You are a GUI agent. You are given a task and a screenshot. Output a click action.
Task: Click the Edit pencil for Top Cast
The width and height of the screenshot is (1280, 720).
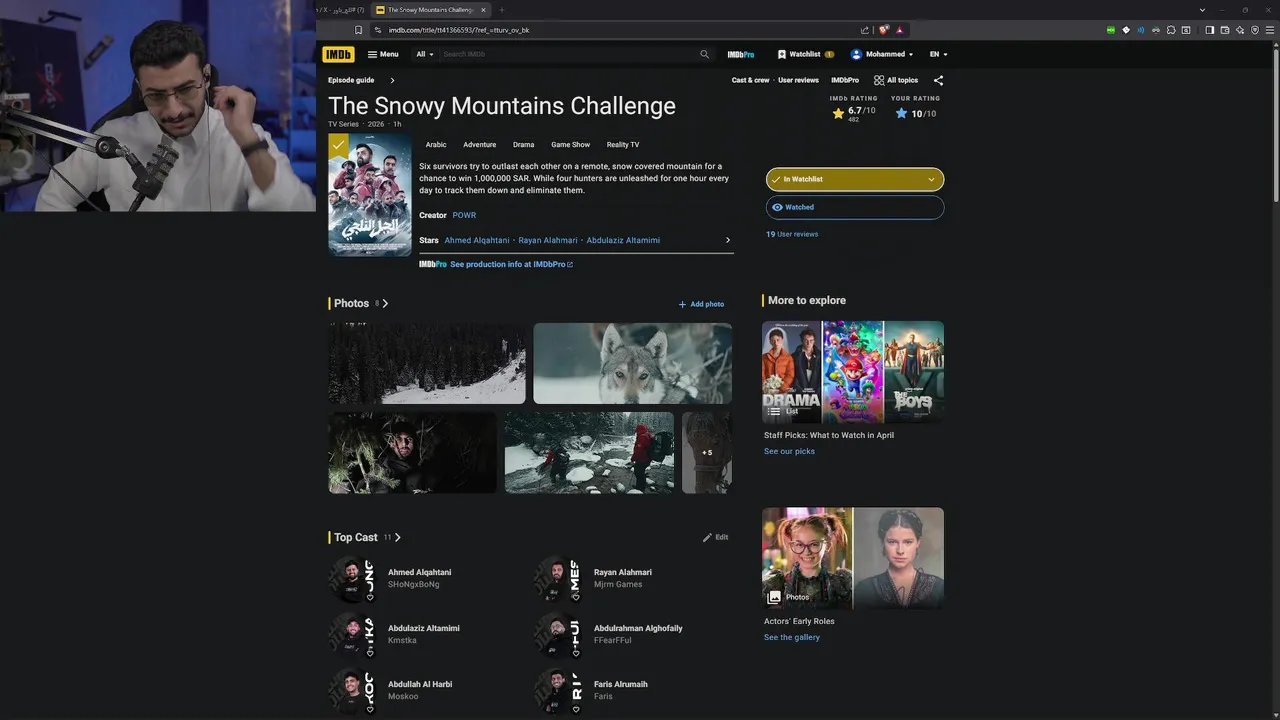pos(715,537)
